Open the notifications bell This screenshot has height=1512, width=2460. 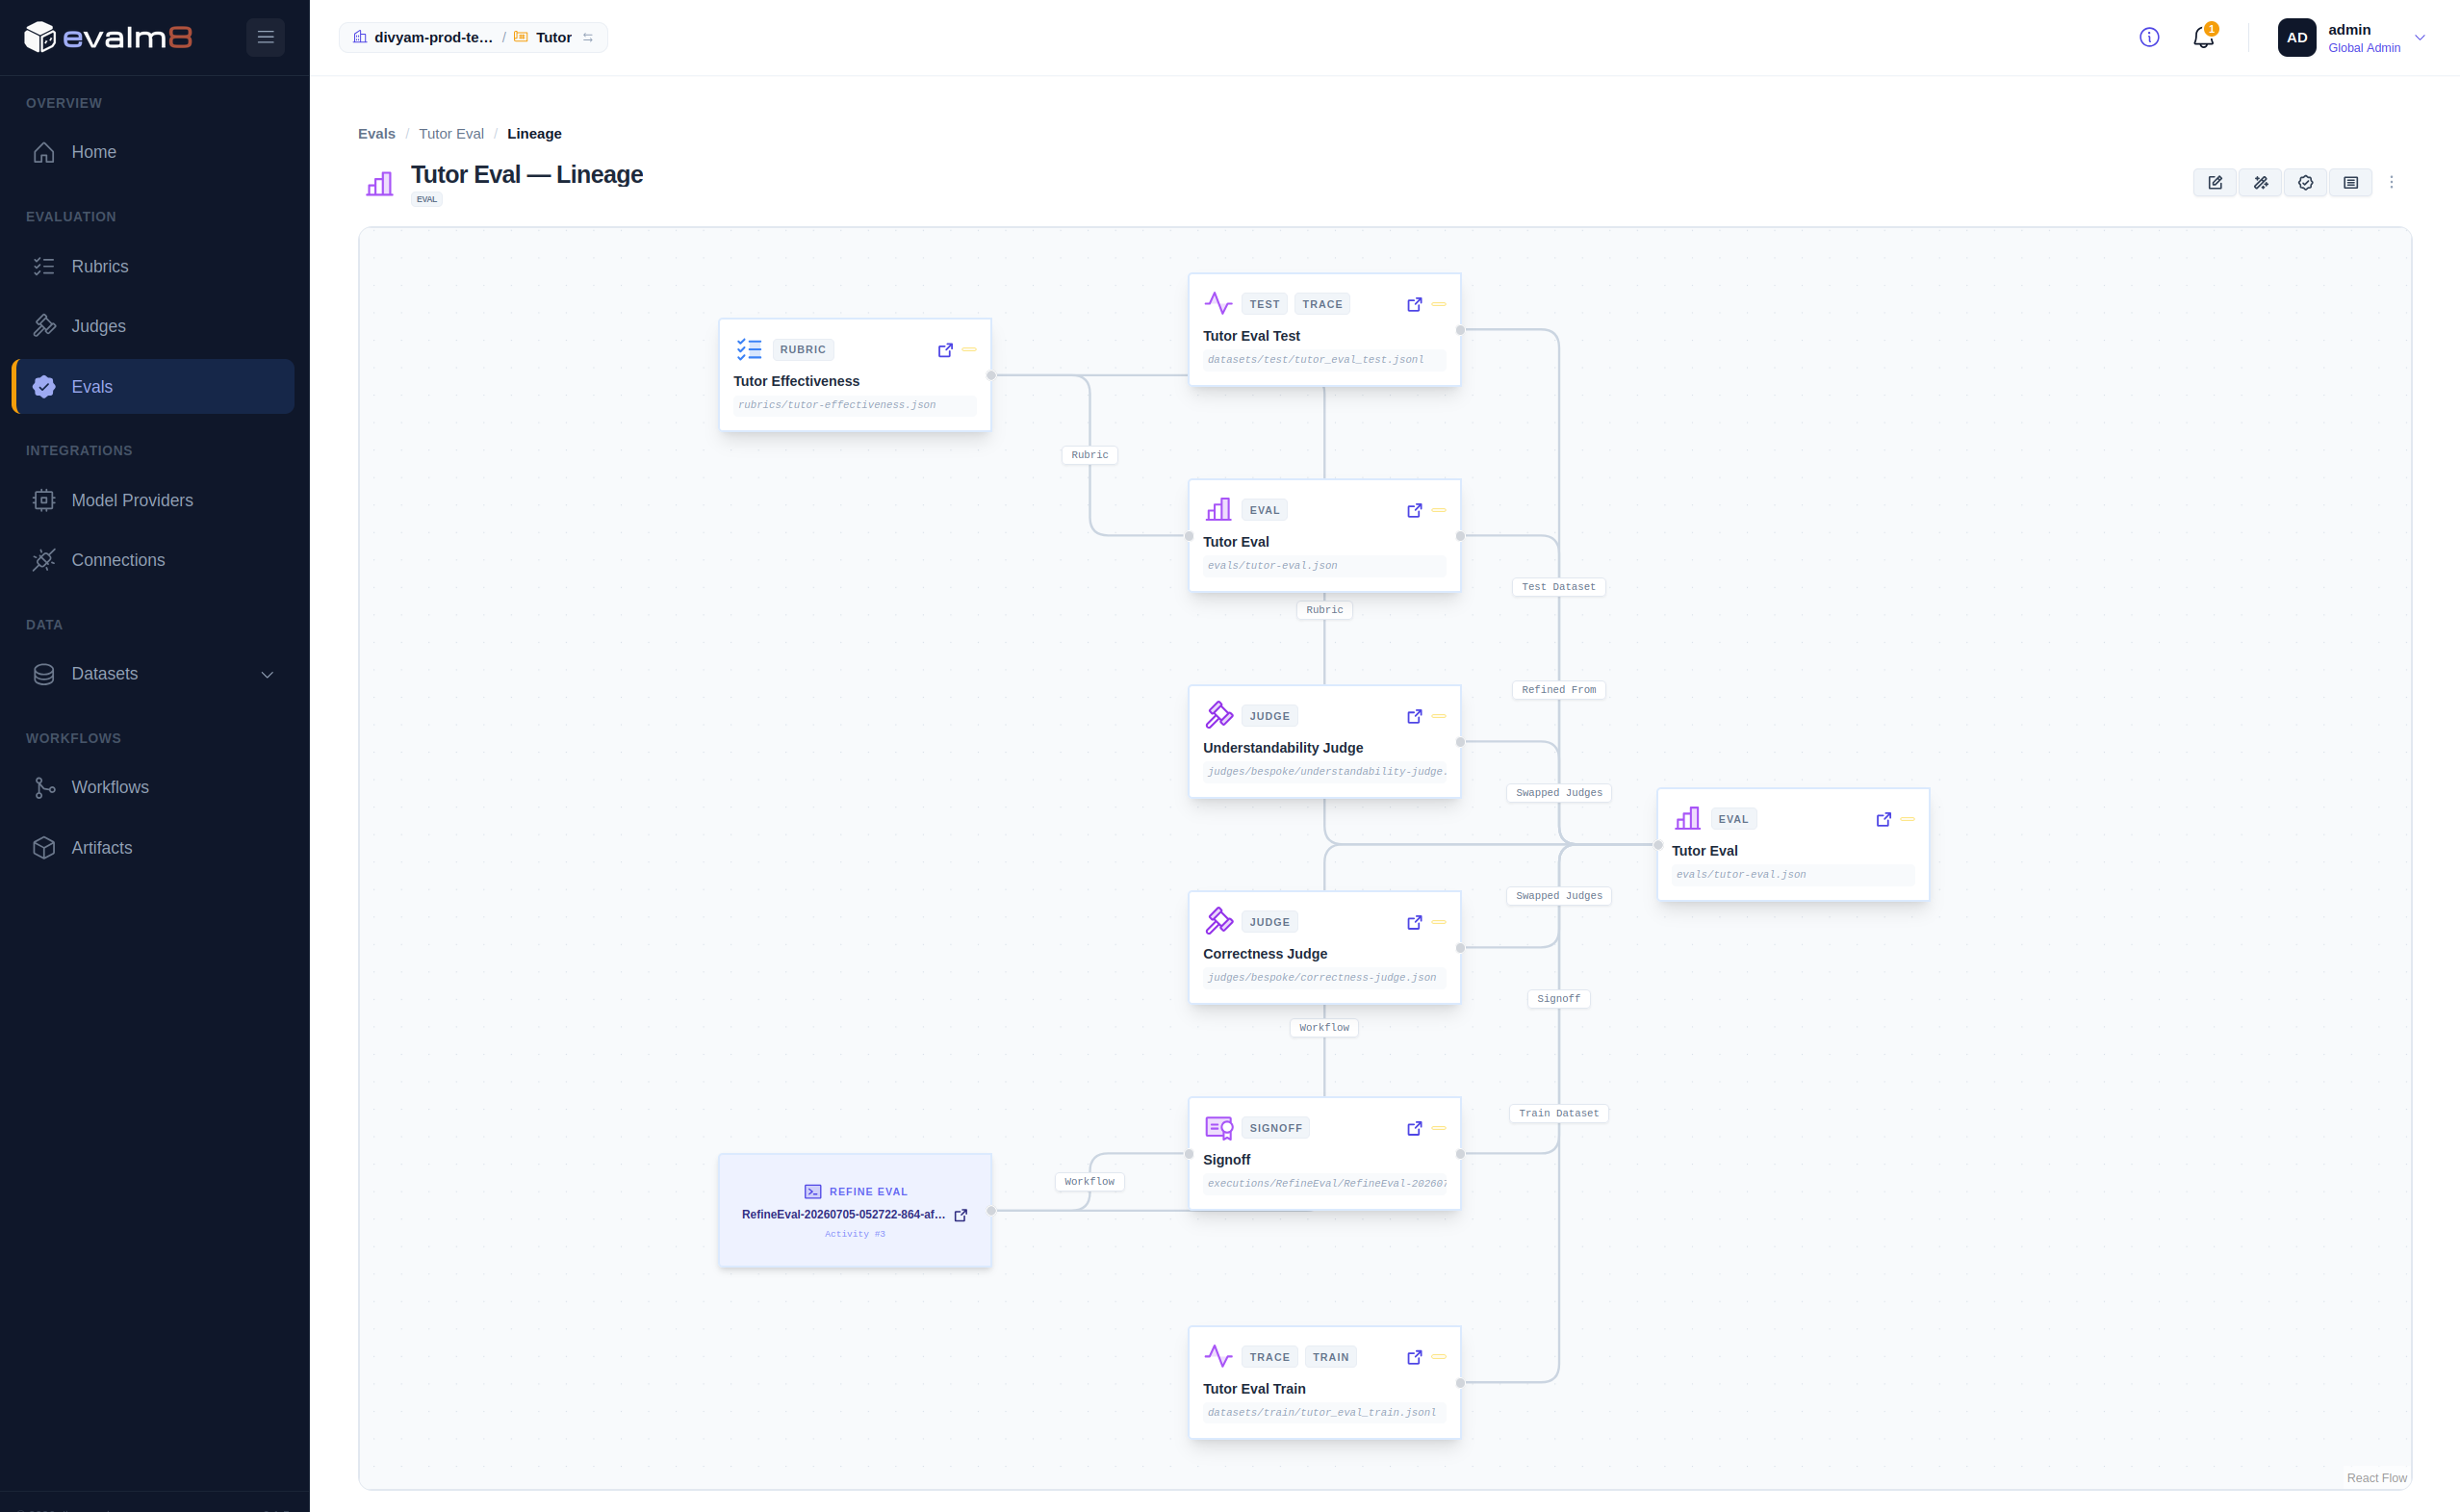click(x=2203, y=38)
